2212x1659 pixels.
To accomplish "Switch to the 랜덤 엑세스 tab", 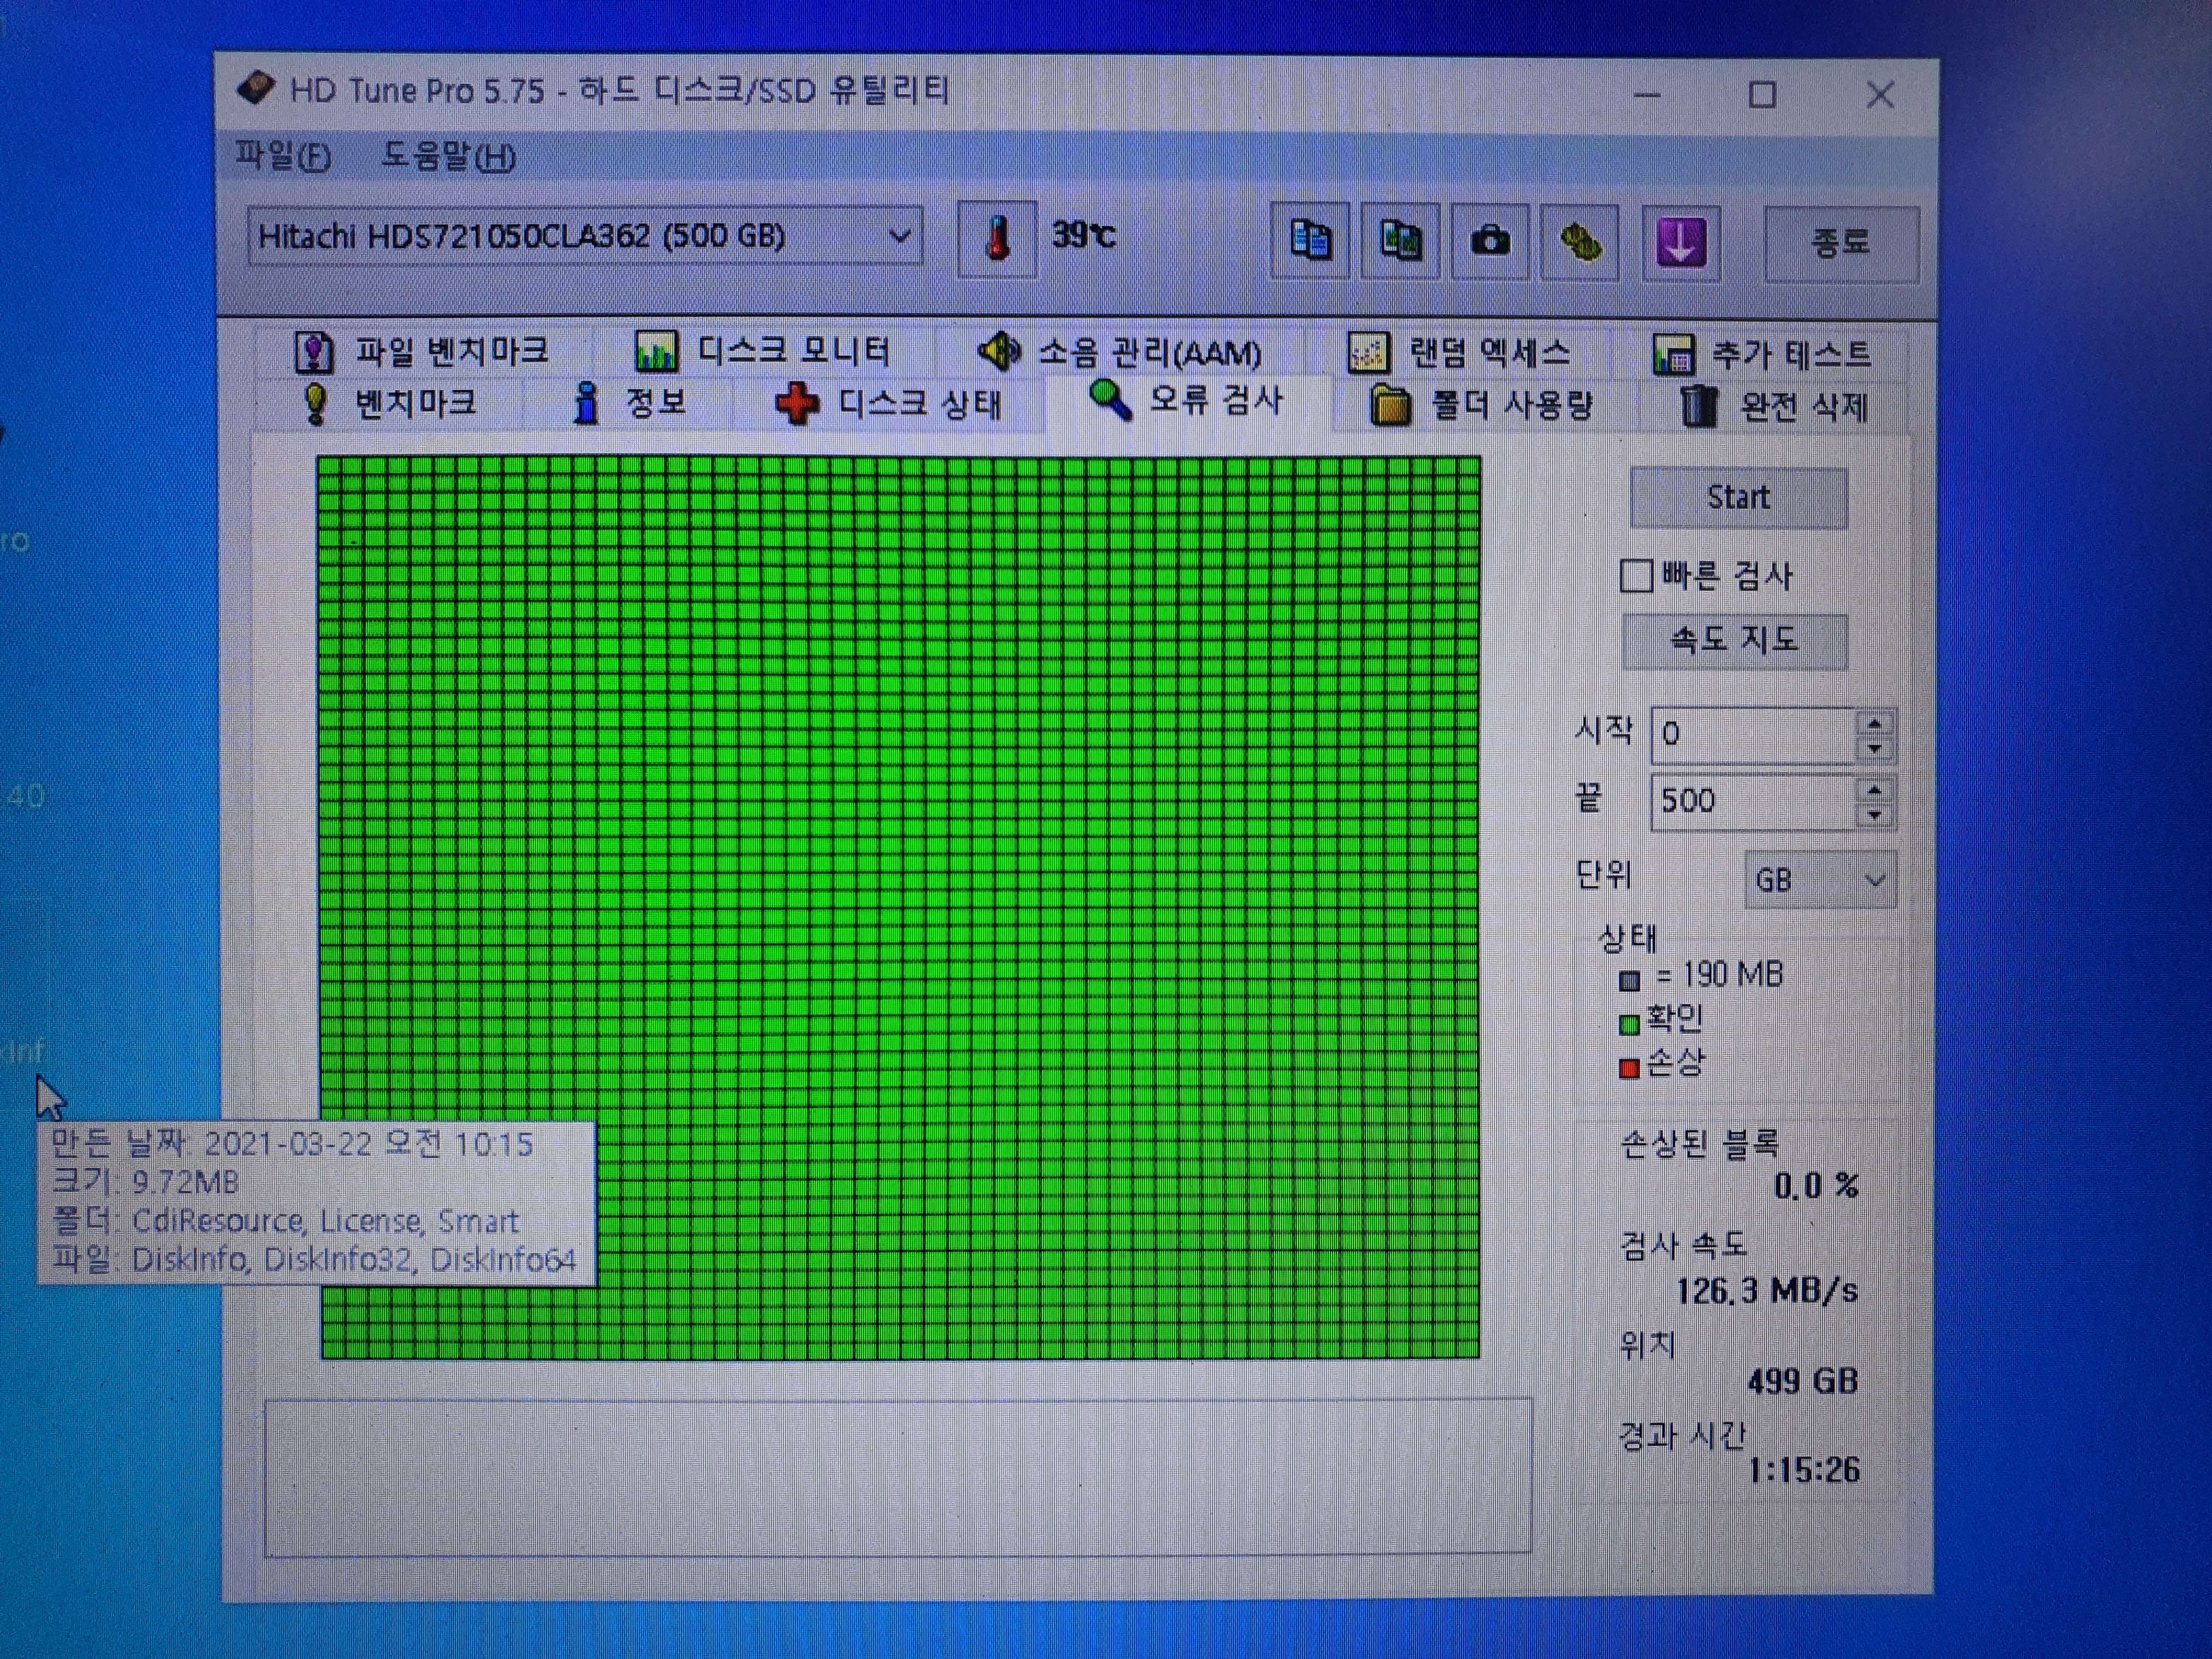I will 1460,353.
